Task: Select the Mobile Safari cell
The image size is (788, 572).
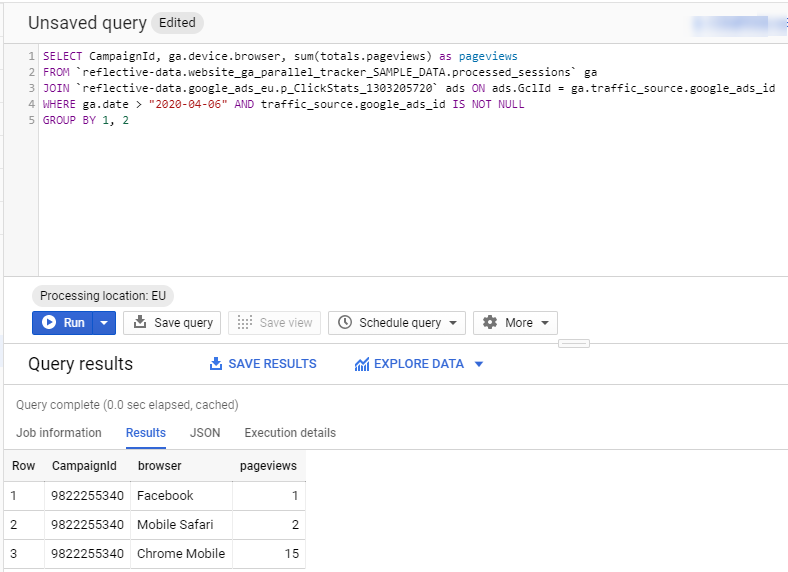Action: coord(181,525)
